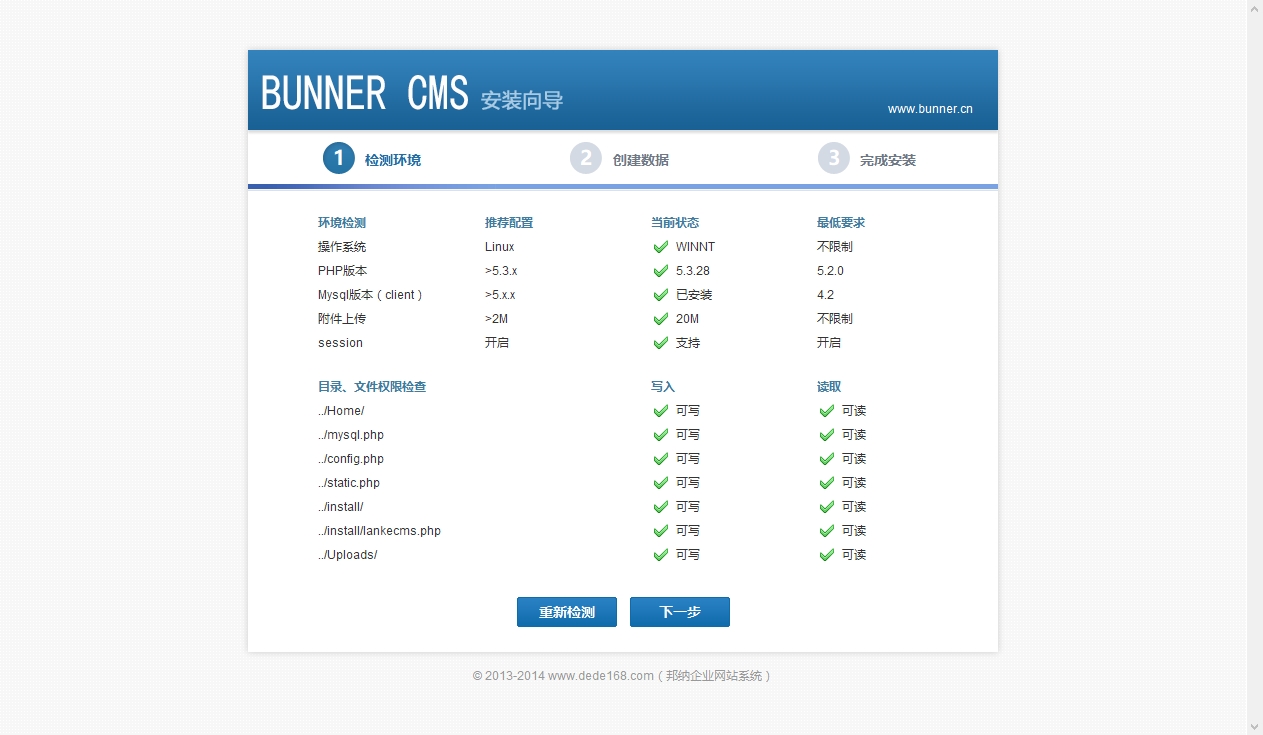Click the 写入 column header
Viewport: 1263px width, 735px height.
point(663,387)
